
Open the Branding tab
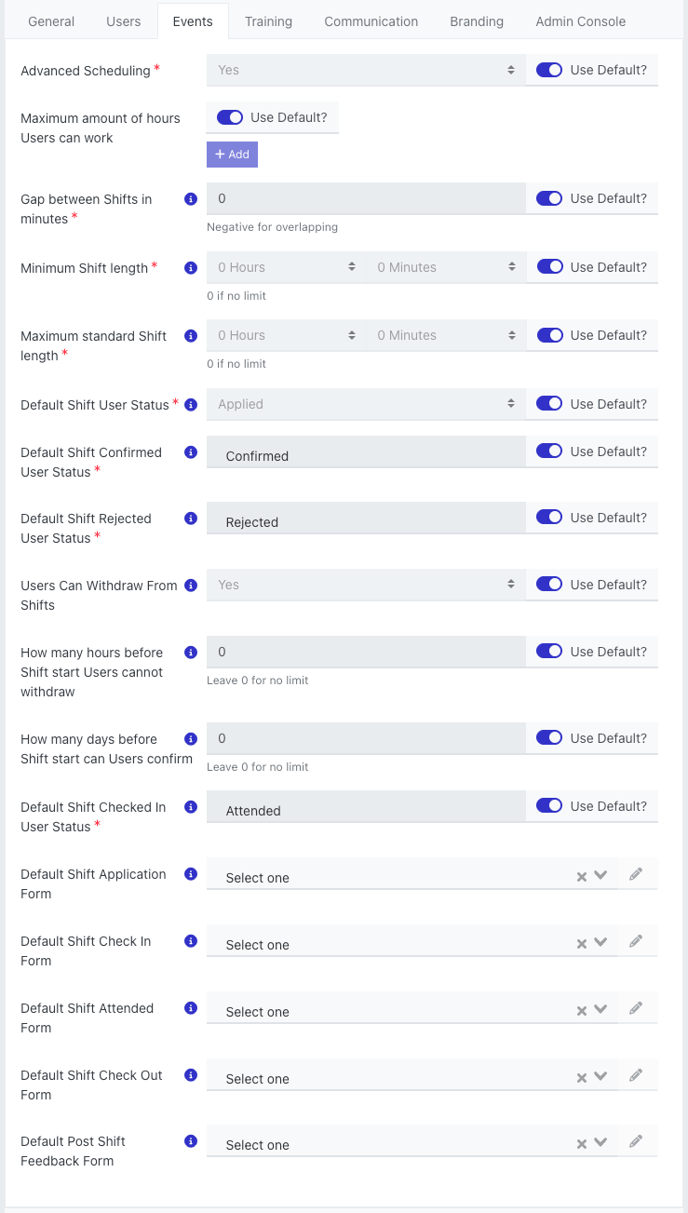click(477, 21)
